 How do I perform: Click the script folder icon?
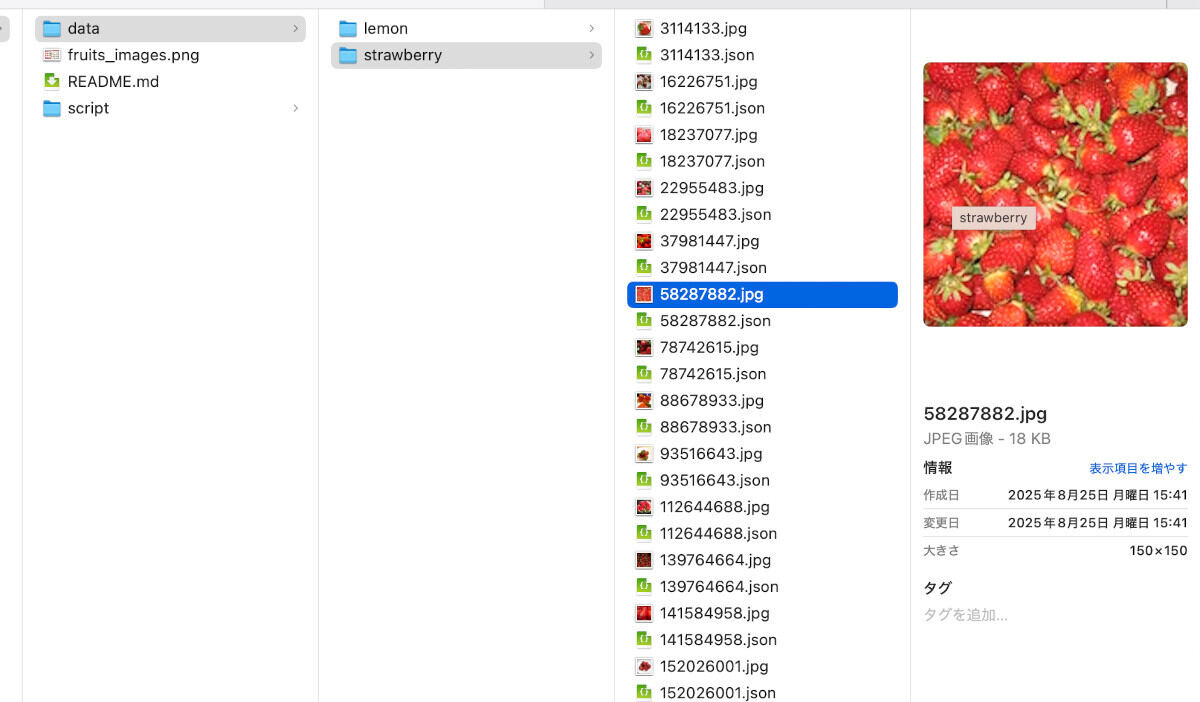tap(52, 108)
